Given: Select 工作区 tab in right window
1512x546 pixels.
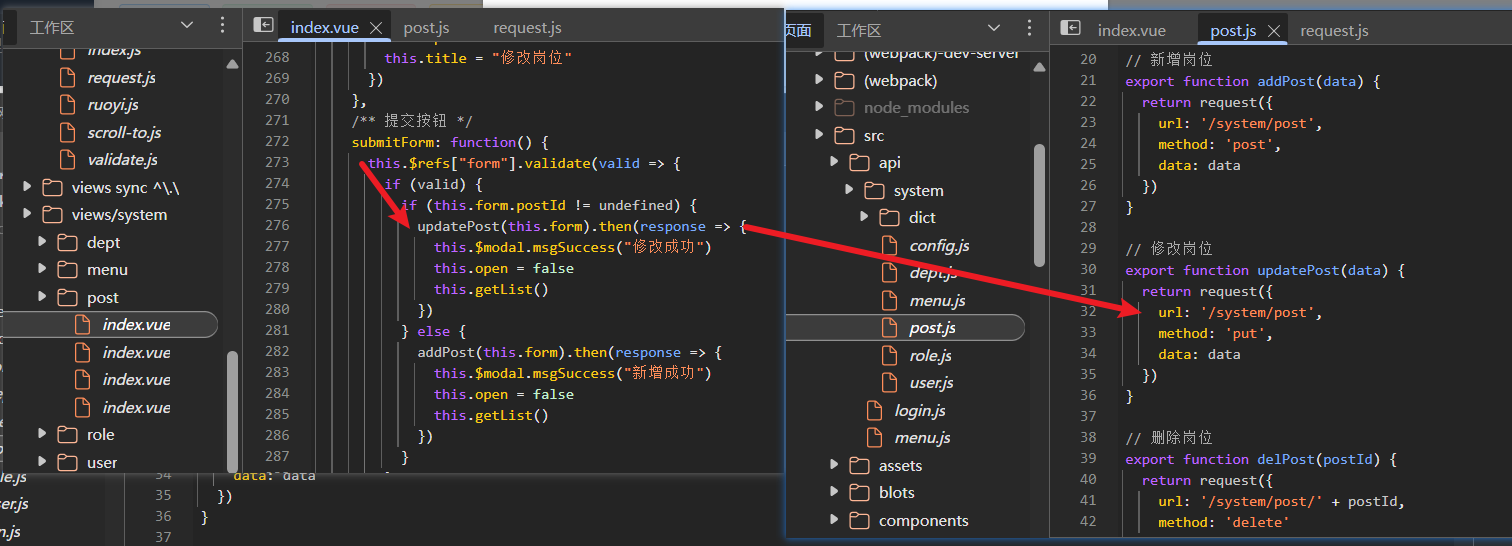Looking at the screenshot, I should point(859,31).
